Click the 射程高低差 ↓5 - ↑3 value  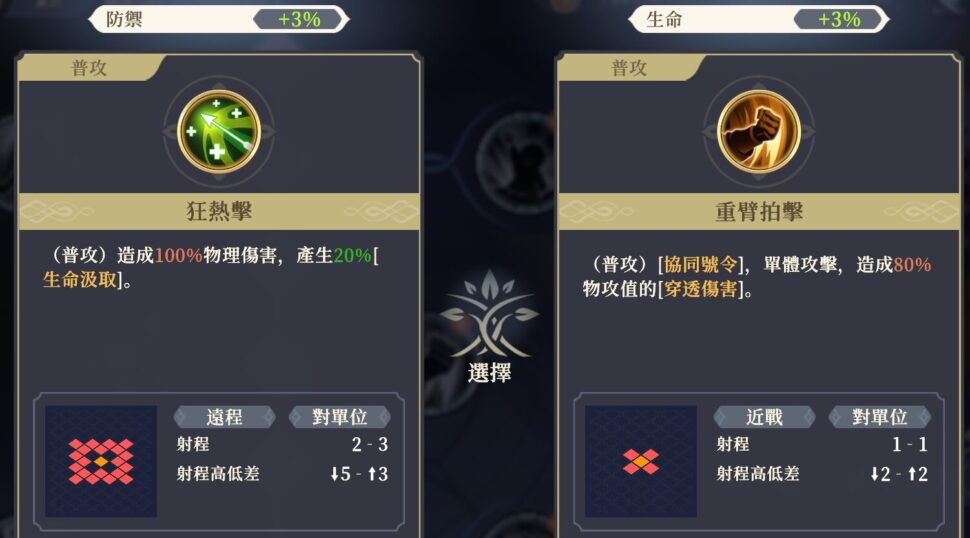(x=359, y=474)
